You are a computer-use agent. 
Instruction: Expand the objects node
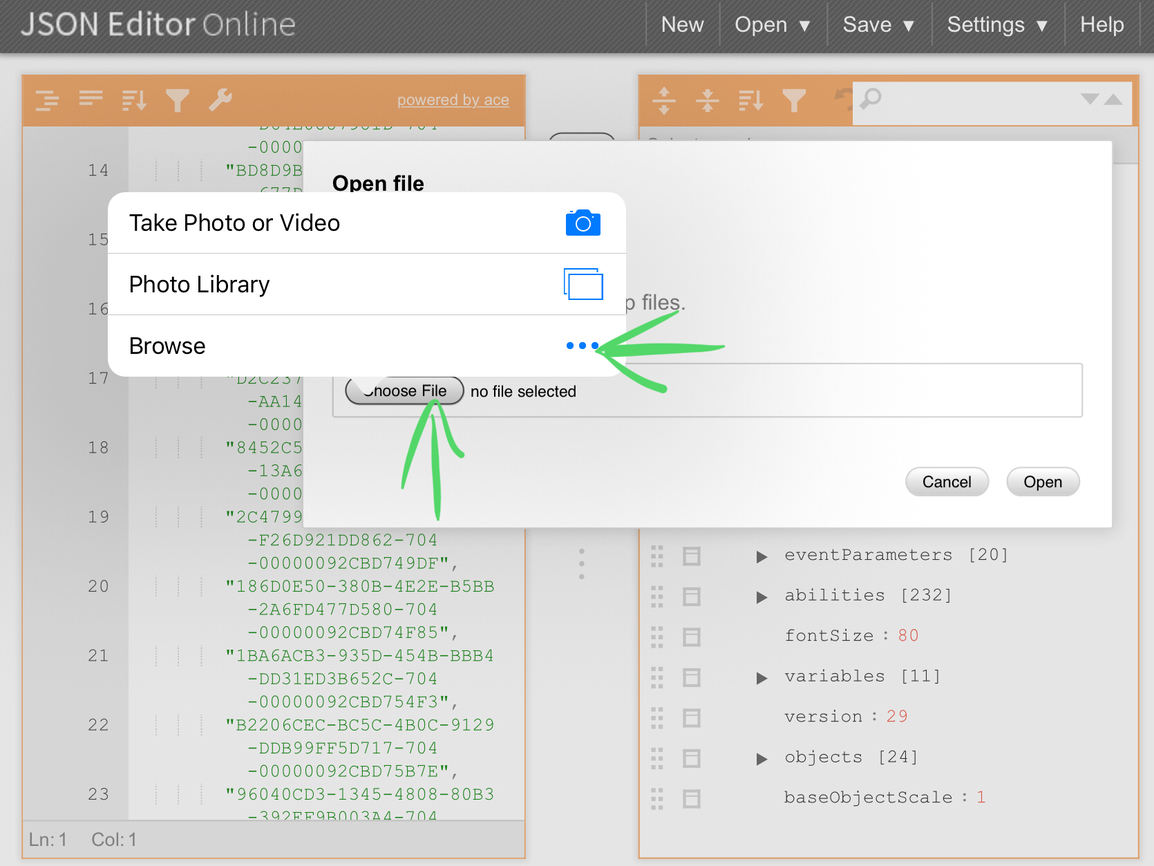coord(762,759)
